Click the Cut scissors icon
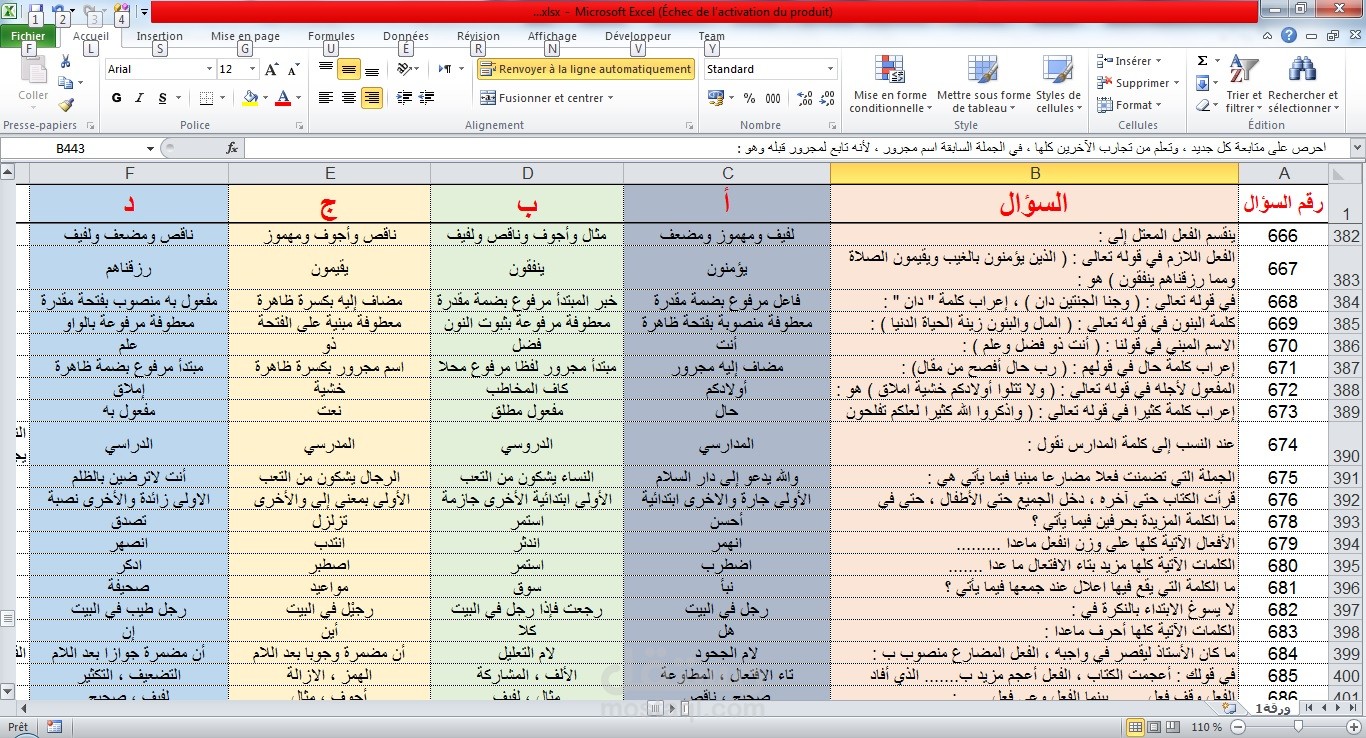The image size is (1366, 738). (x=66, y=61)
